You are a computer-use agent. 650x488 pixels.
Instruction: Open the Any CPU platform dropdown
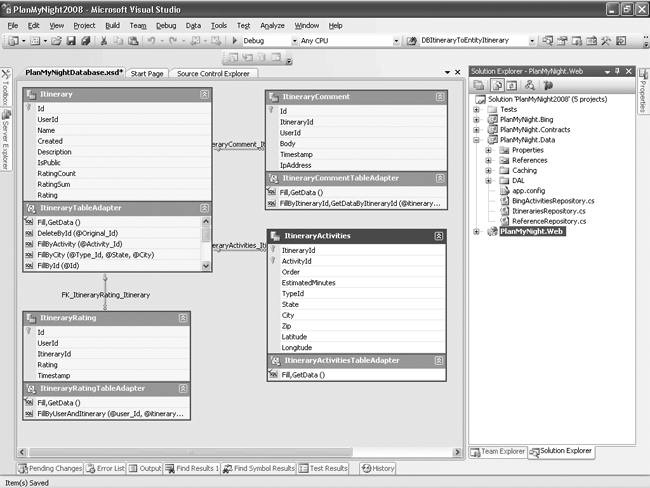(396, 41)
